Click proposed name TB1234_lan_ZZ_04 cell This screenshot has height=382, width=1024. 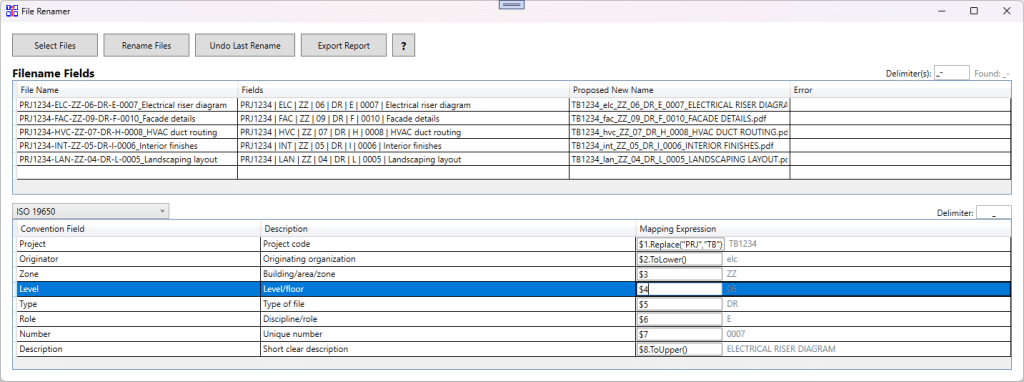tap(679, 160)
